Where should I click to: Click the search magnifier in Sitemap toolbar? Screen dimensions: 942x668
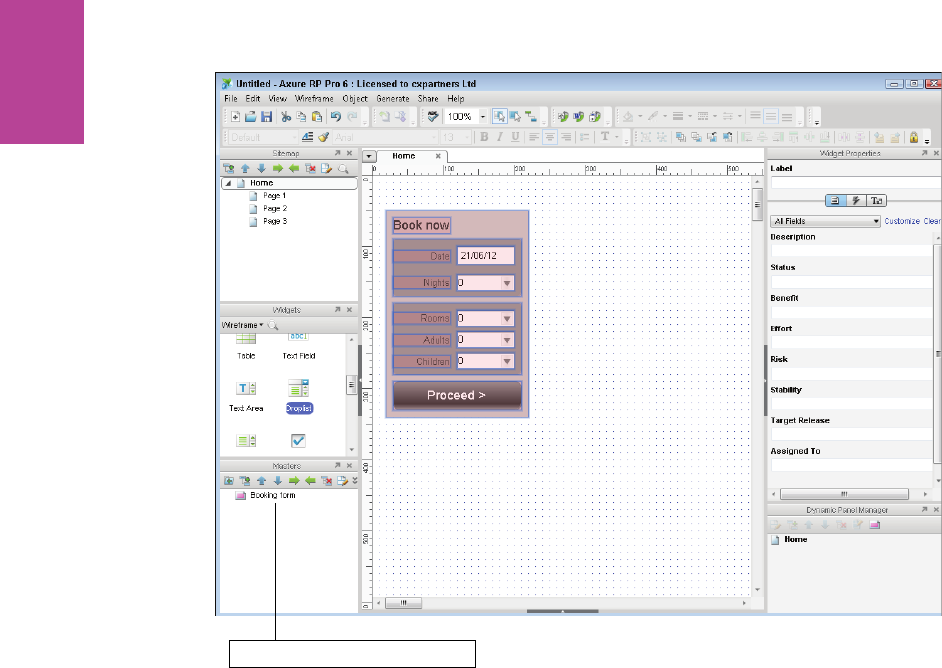(x=342, y=169)
